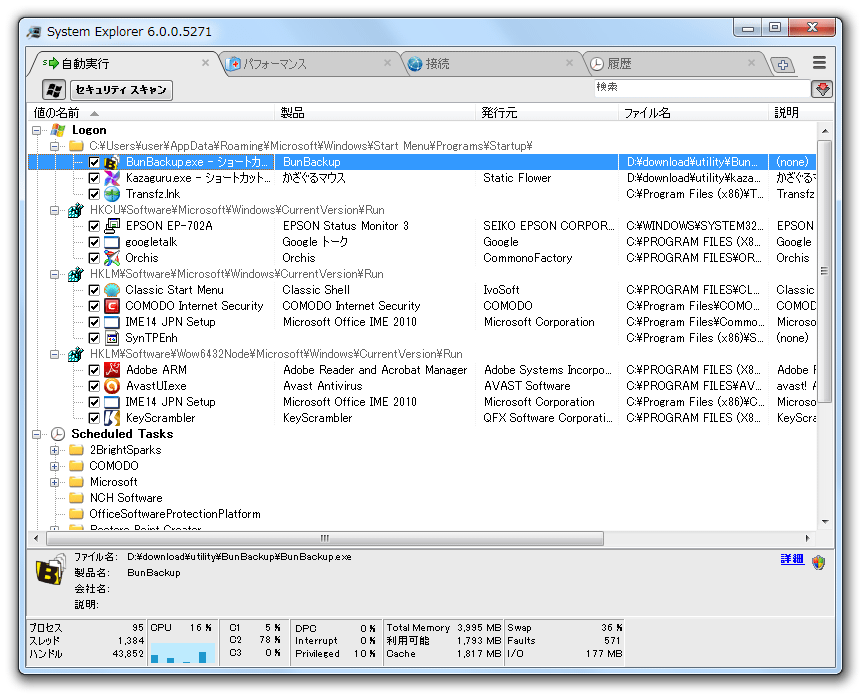The width and height of the screenshot is (864, 697).
Task: Toggle the Orchis autorun checkbox
Action: (94, 258)
